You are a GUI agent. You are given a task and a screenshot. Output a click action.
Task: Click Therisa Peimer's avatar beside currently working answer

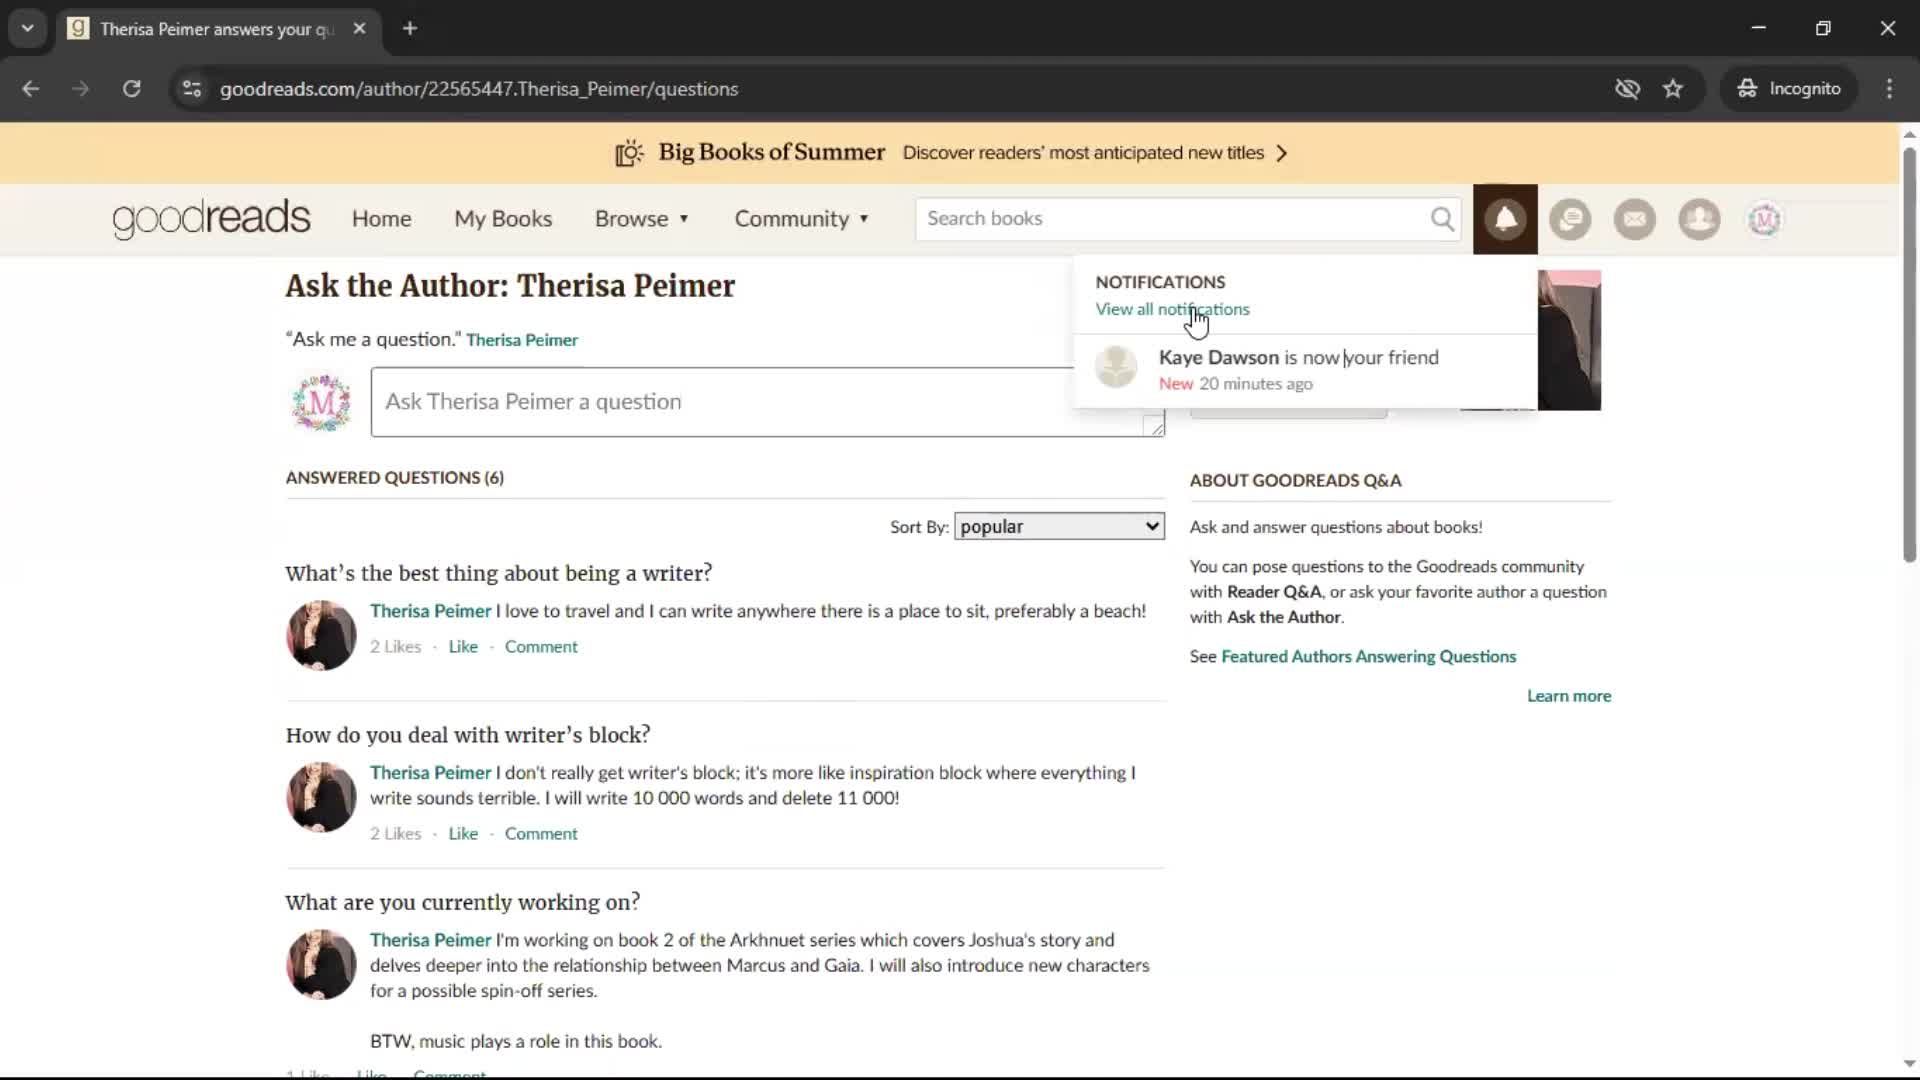click(321, 964)
